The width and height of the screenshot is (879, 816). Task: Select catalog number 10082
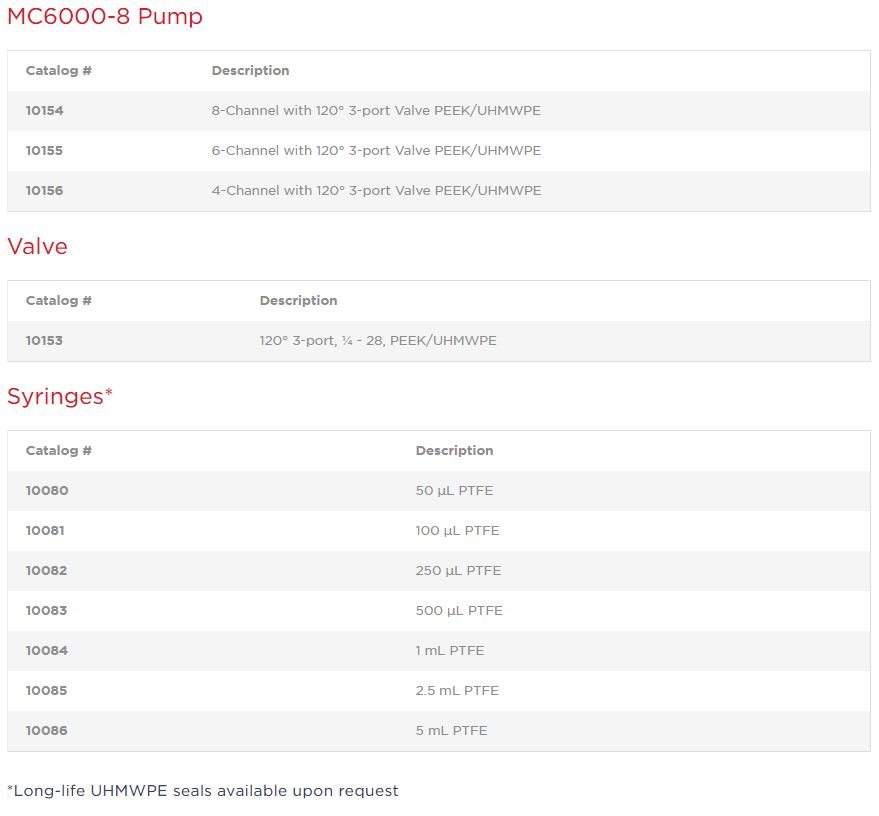(x=47, y=571)
